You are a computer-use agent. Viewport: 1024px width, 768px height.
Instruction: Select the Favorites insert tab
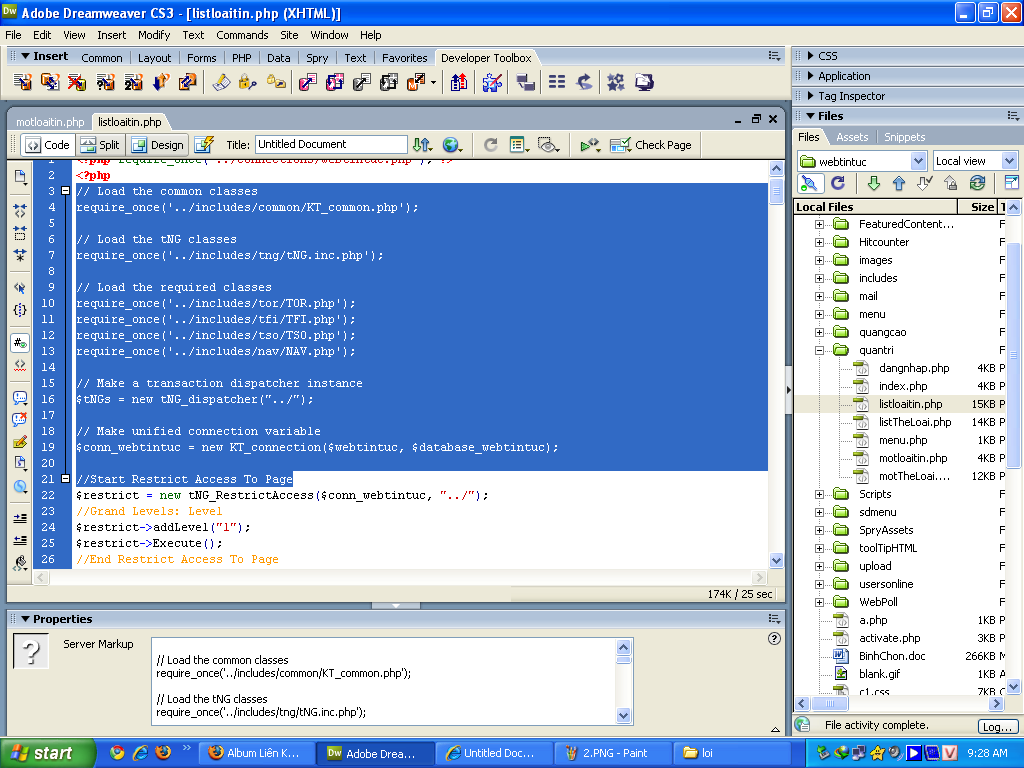[x=404, y=58]
